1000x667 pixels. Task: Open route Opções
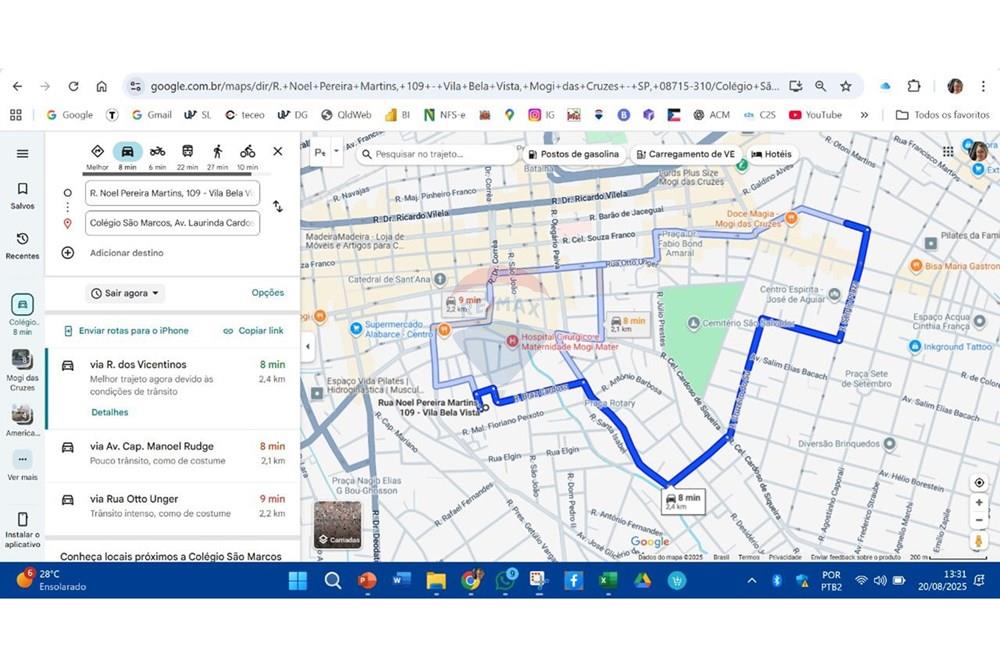pos(267,293)
